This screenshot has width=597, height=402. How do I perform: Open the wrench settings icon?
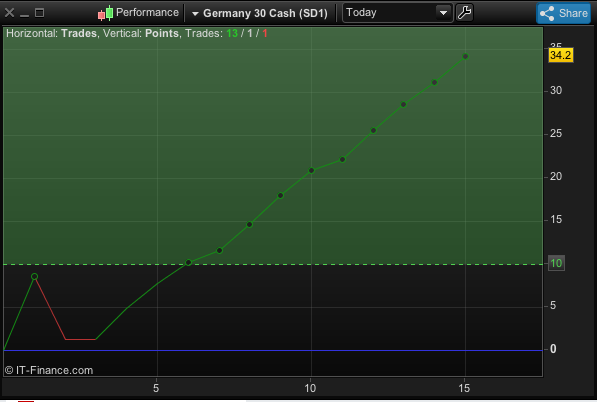[464, 13]
